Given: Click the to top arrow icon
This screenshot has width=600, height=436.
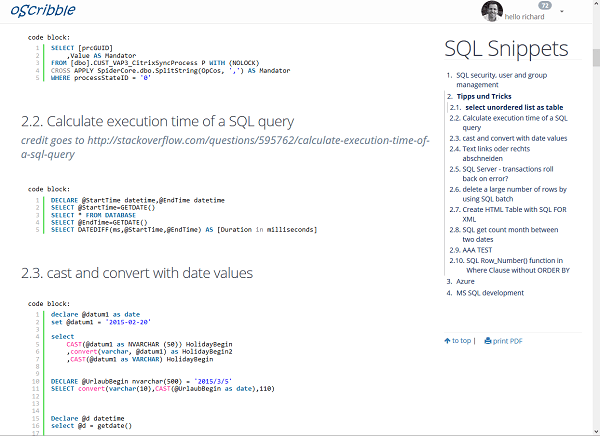Looking at the screenshot, I should pos(446,341).
